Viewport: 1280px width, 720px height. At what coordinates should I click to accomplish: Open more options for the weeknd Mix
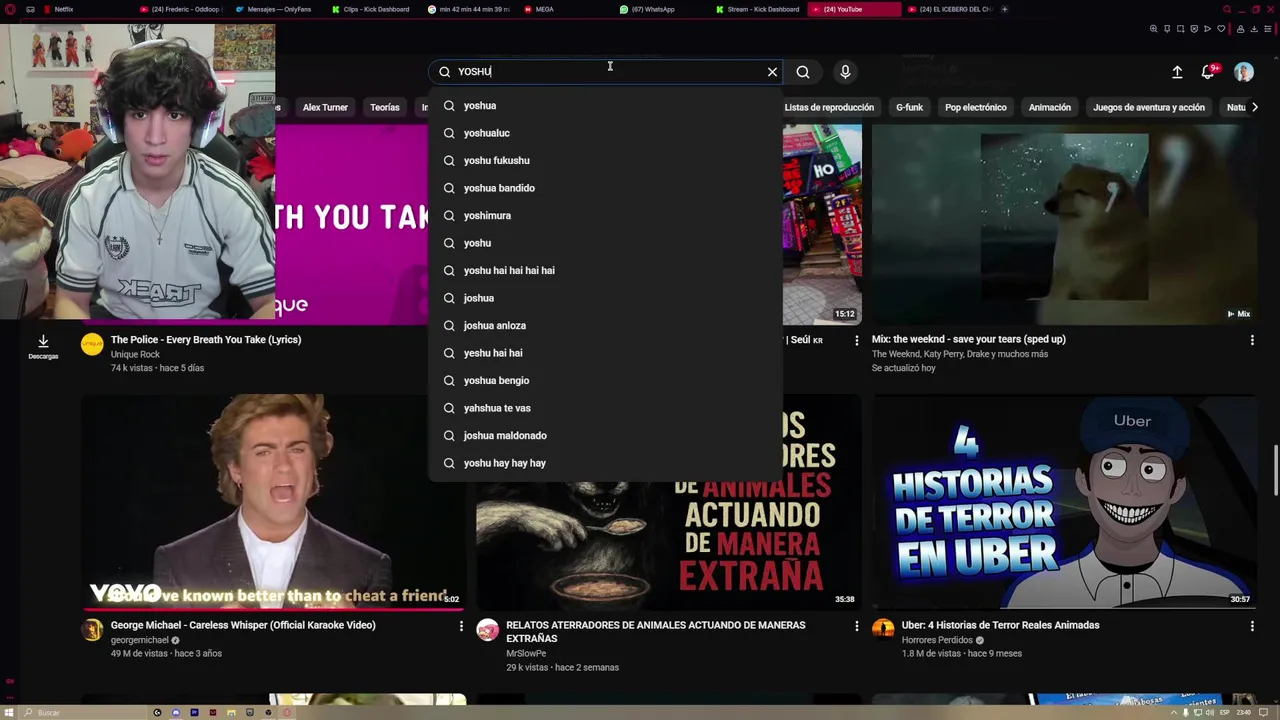click(1252, 340)
